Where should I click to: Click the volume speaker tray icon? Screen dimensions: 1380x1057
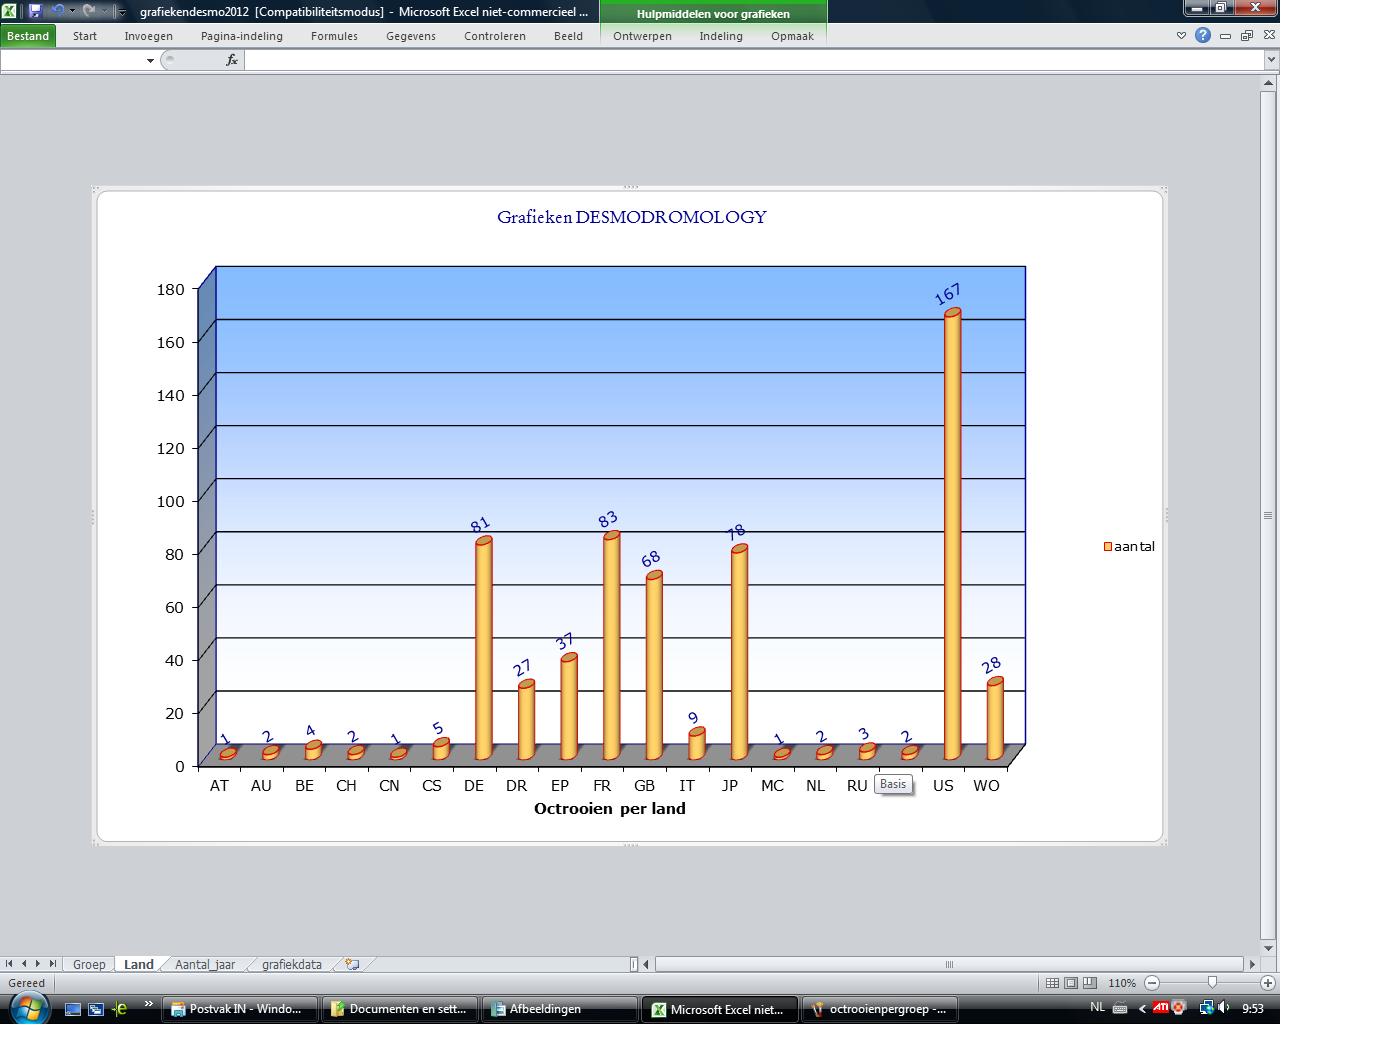[x=1223, y=1008]
